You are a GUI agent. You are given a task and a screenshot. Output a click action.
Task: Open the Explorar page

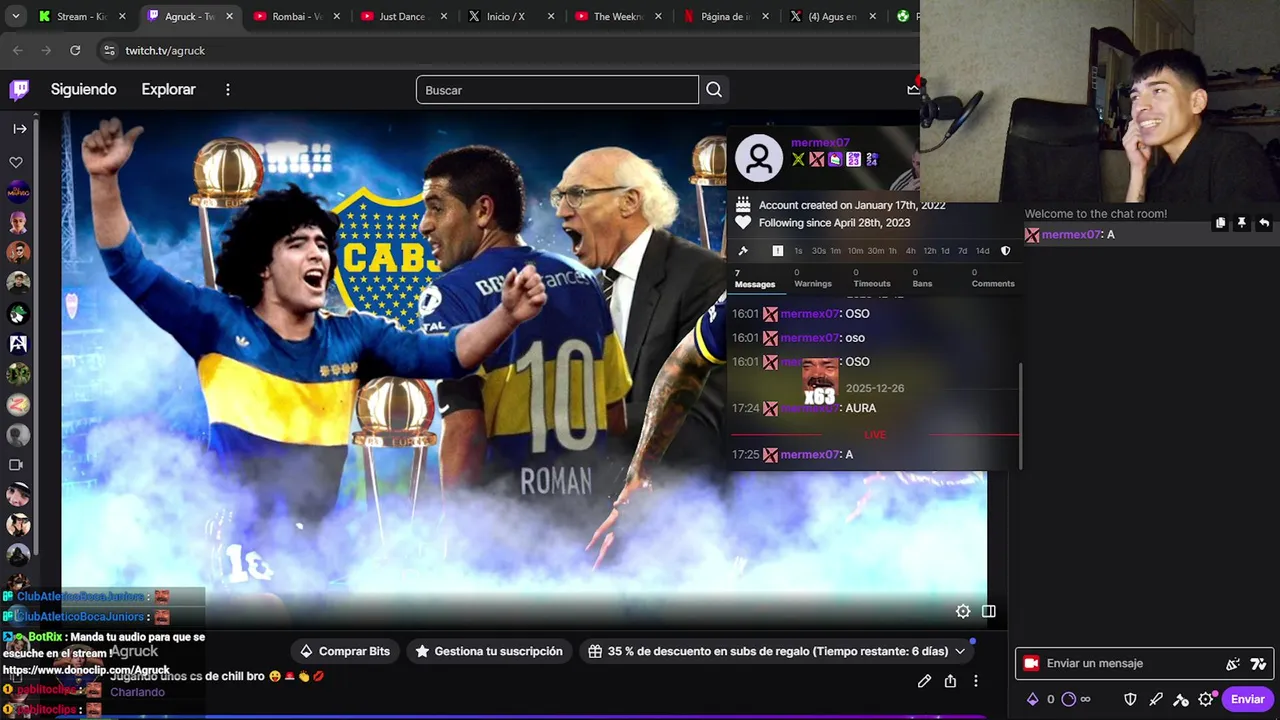(x=168, y=89)
